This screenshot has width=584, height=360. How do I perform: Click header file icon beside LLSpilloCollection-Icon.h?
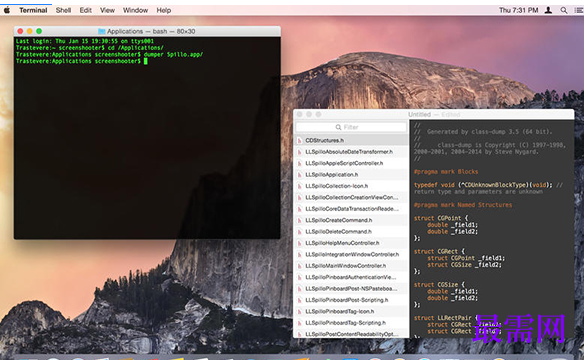click(x=299, y=186)
